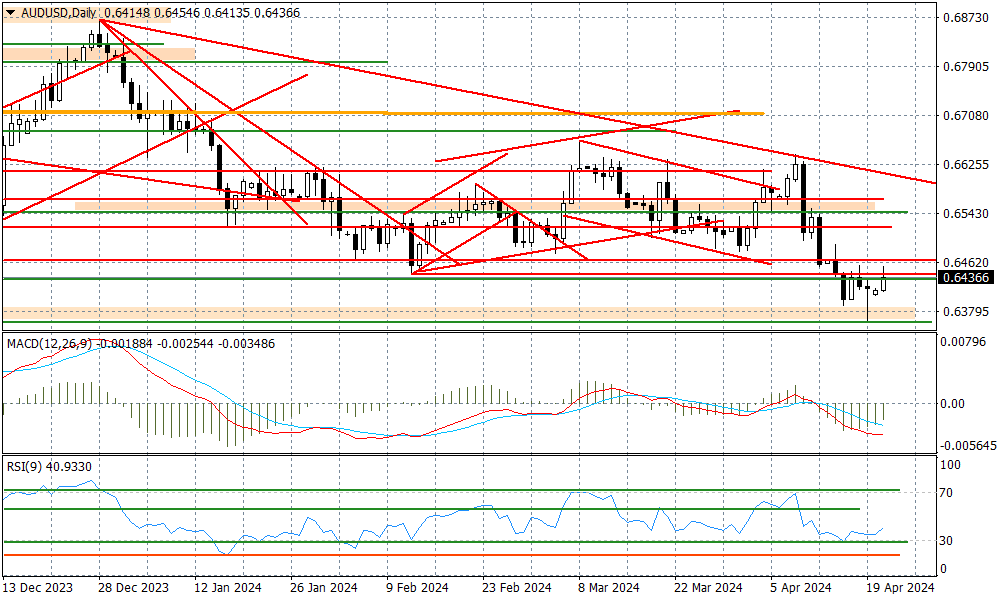This screenshot has width=1000, height=600.
Task: Select the AUDUSD,Daily chart title label
Action: coord(58,13)
